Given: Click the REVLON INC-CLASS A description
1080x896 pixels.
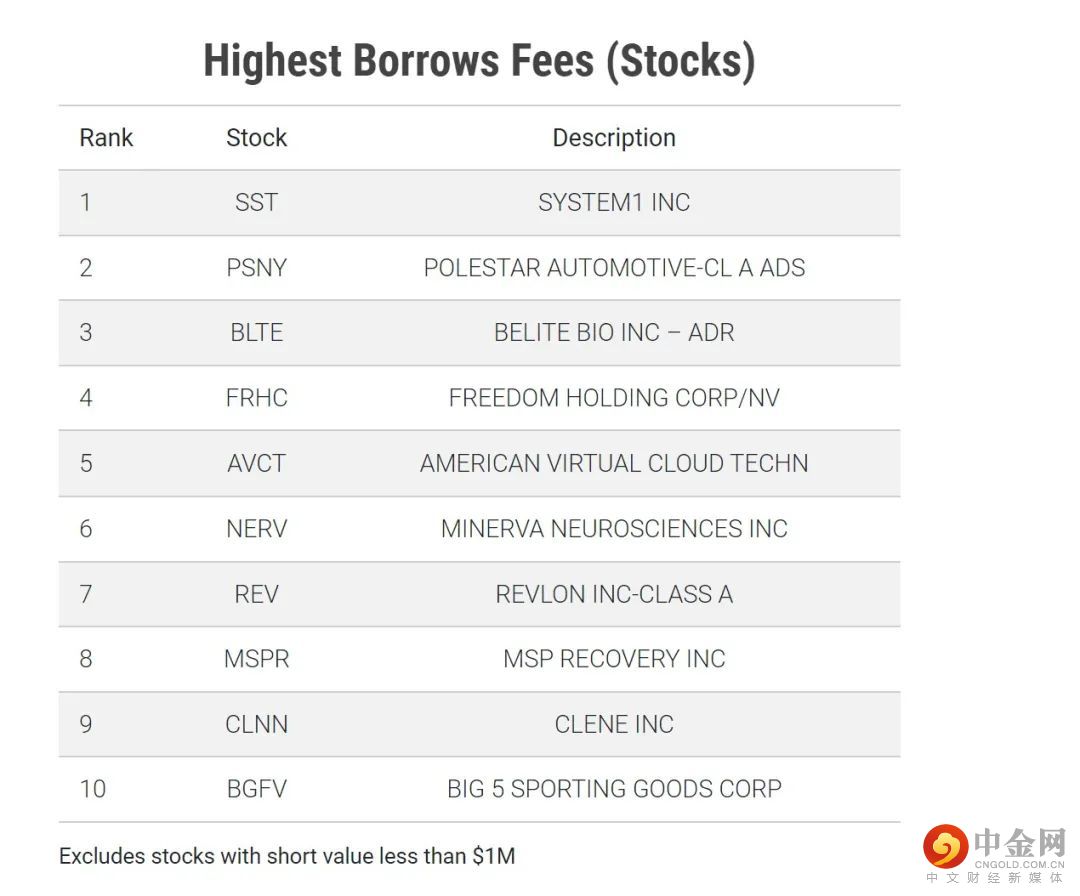Looking at the screenshot, I should [x=614, y=594].
